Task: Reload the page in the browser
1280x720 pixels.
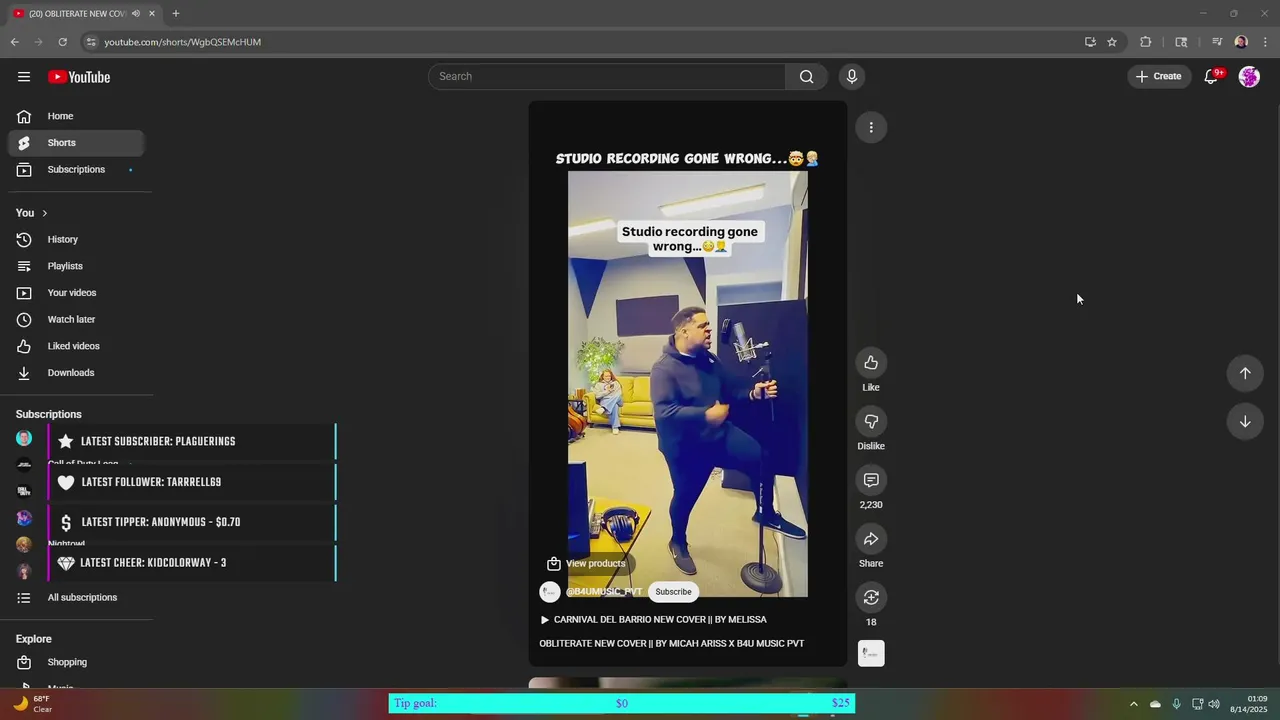Action: pyautogui.click(x=62, y=42)
